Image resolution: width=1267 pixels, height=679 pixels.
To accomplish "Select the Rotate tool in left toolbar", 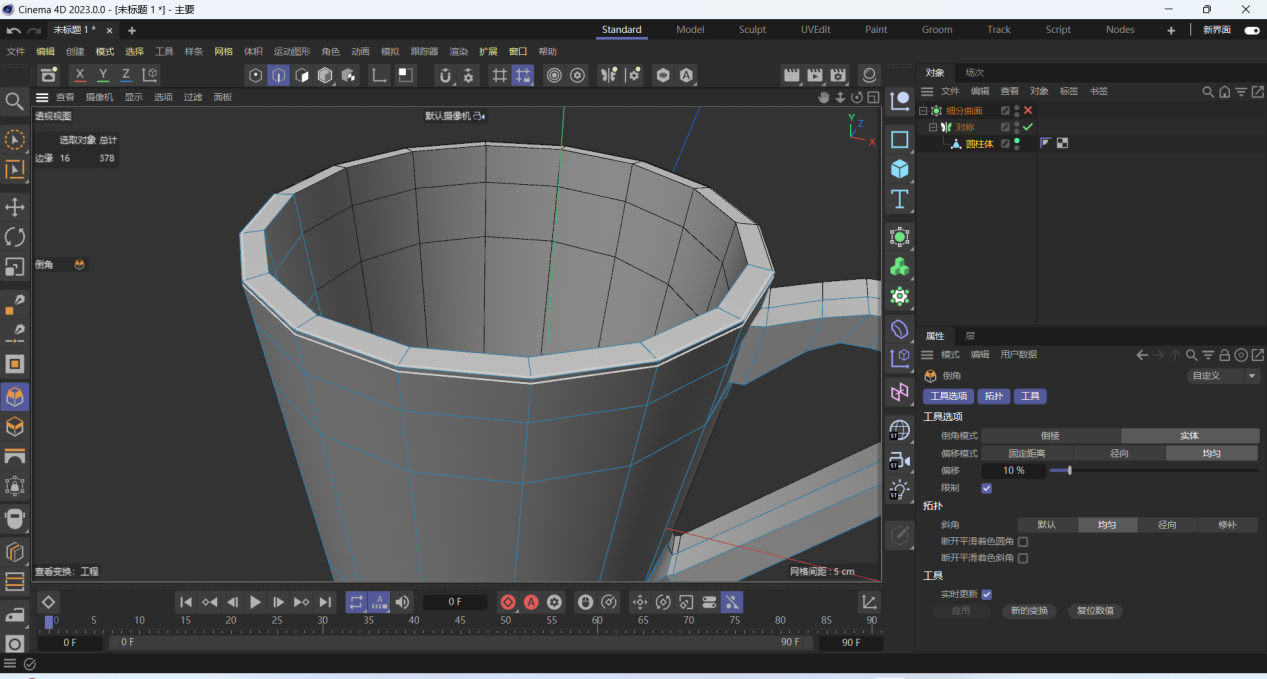I will tap(15, 237).
